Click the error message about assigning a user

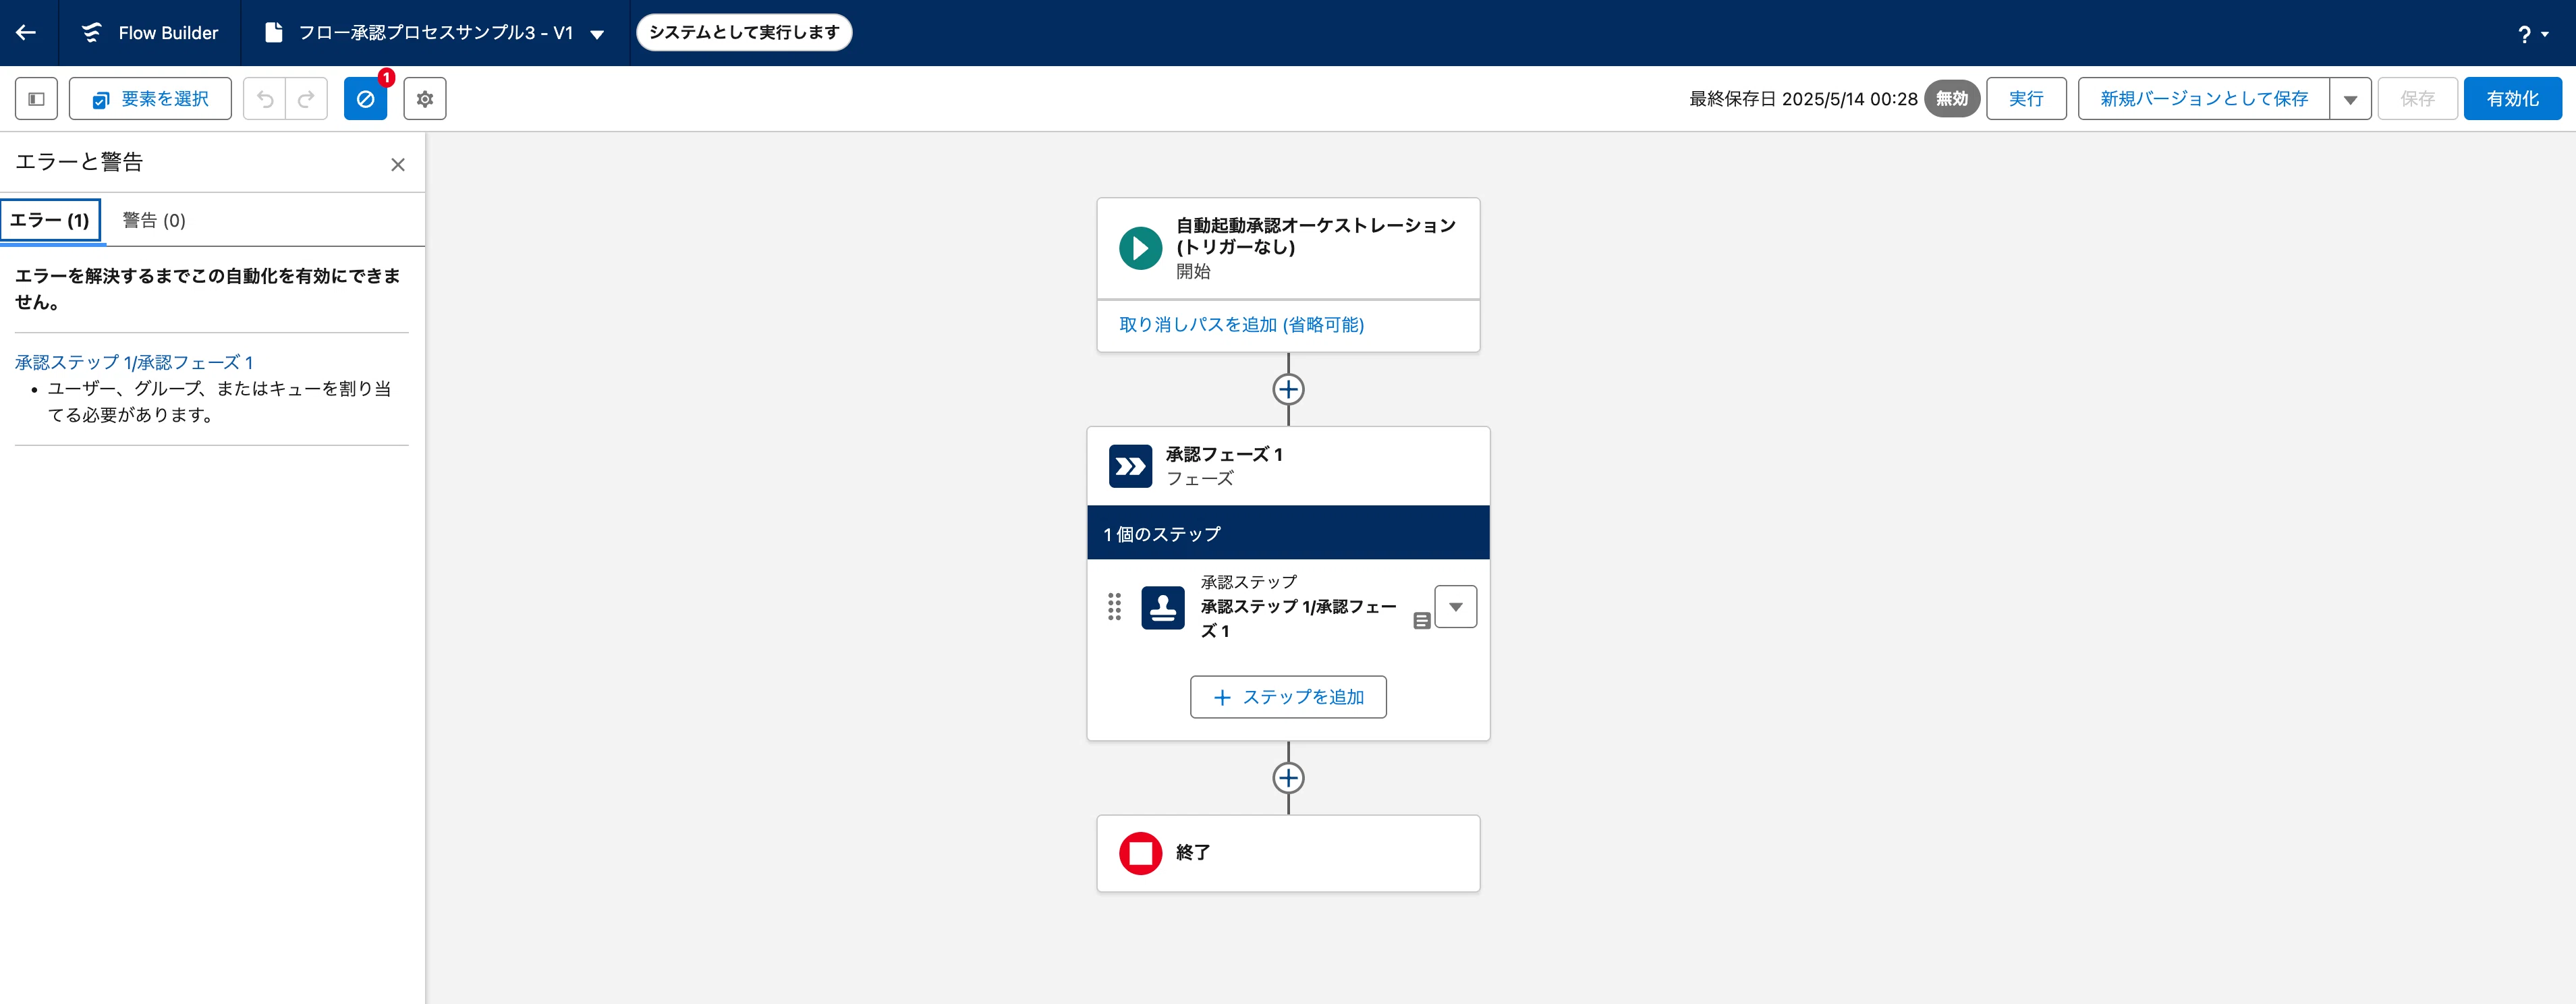pos(218,402)
